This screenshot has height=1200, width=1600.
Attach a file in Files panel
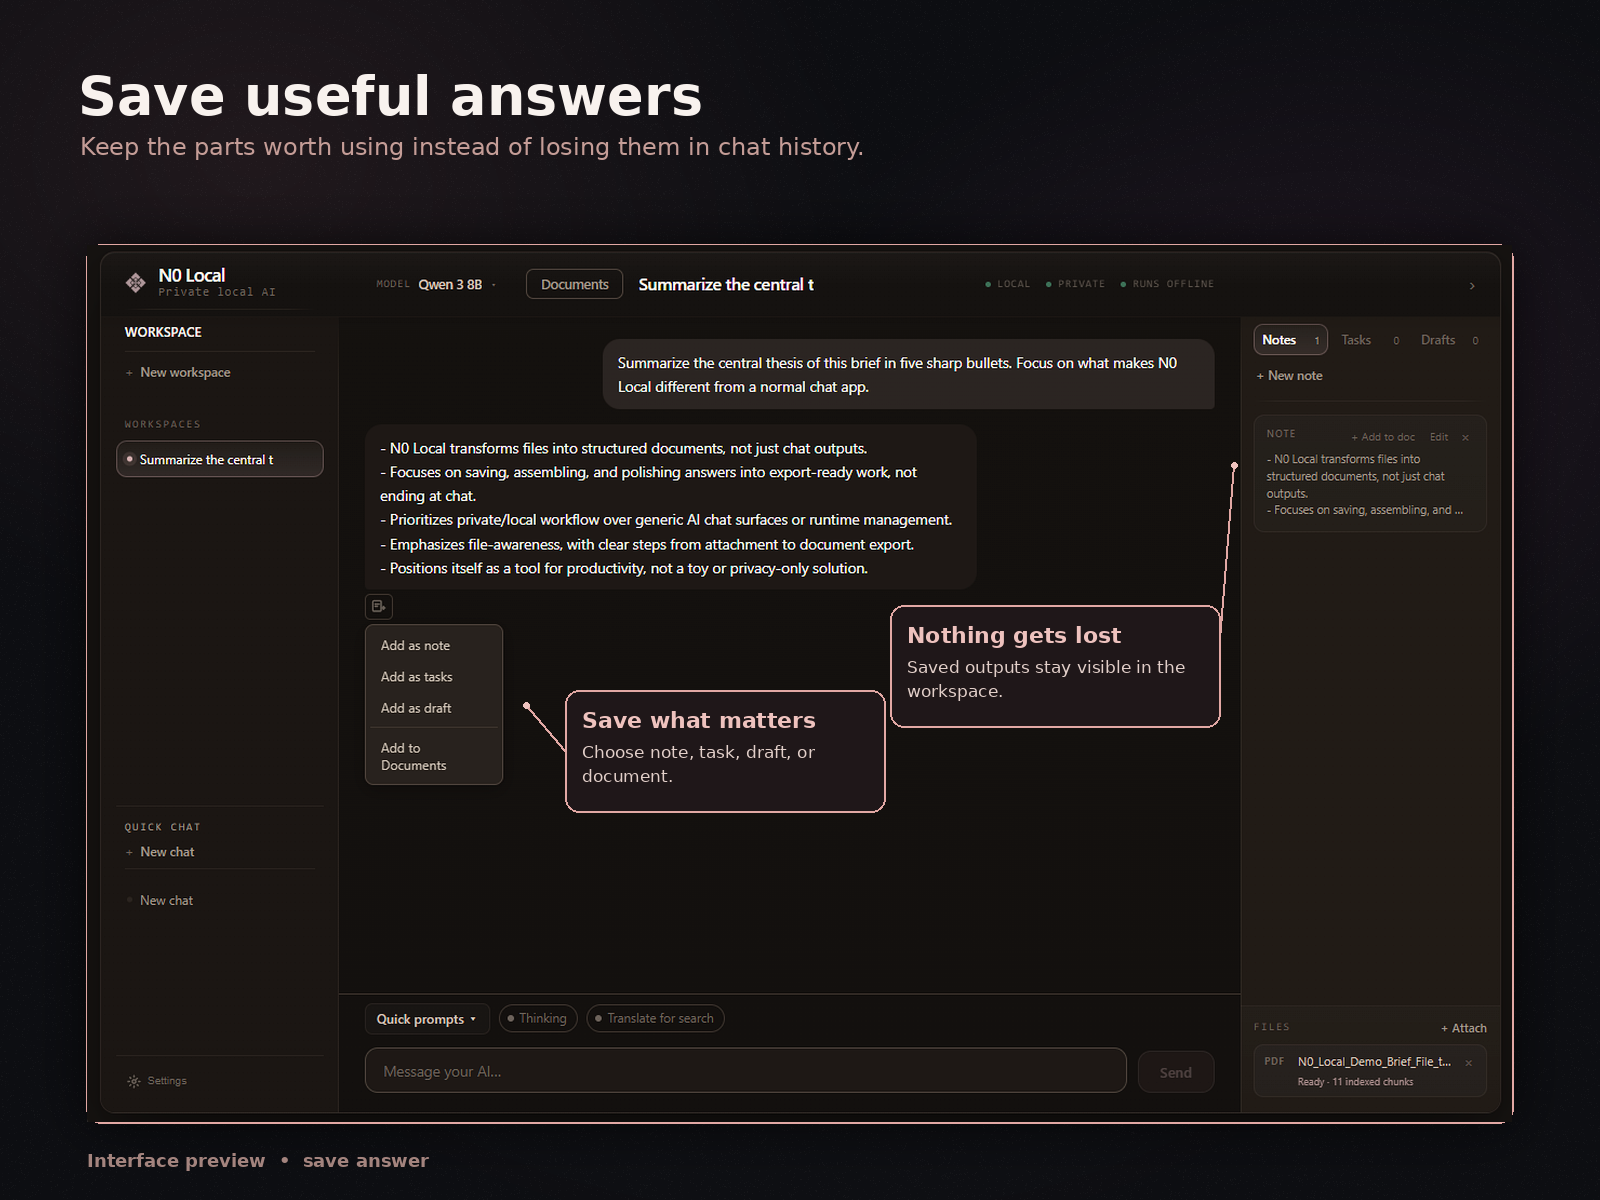(1463, 1028)
